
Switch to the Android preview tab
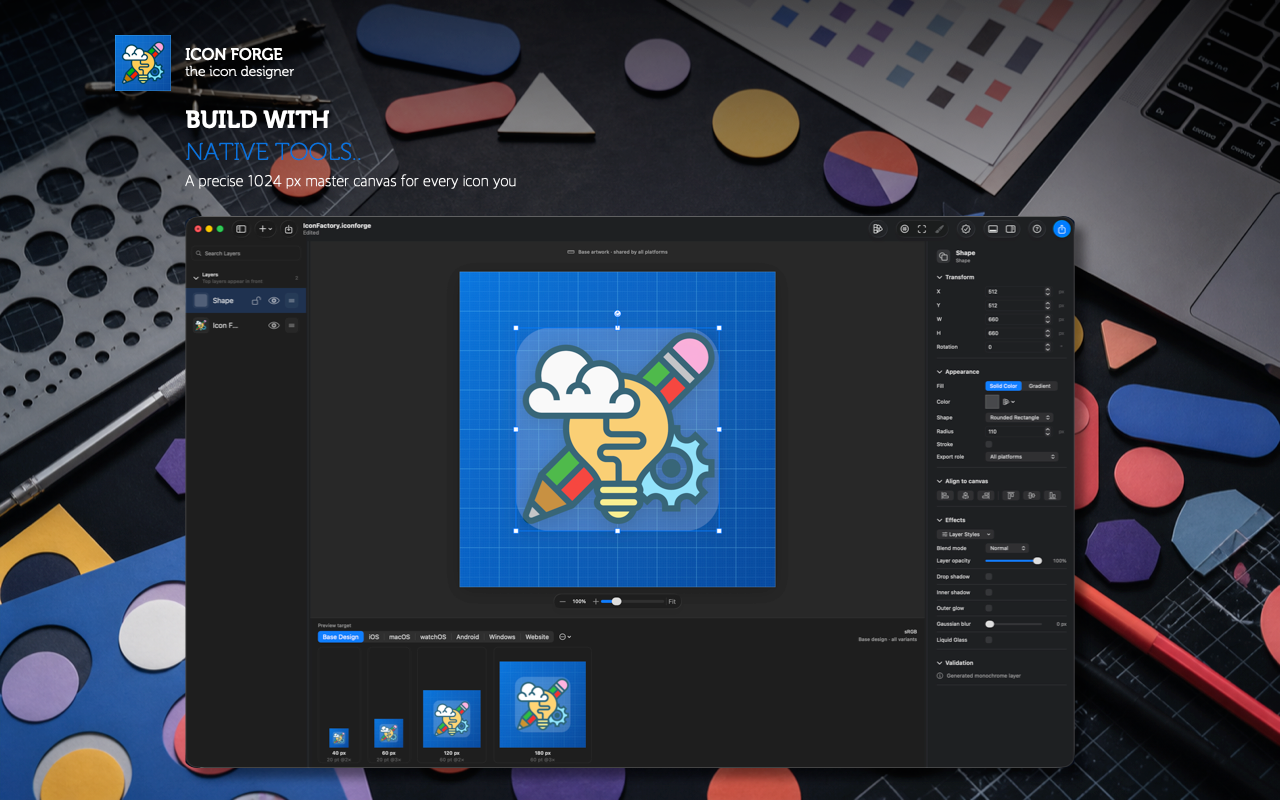[468, 637]
